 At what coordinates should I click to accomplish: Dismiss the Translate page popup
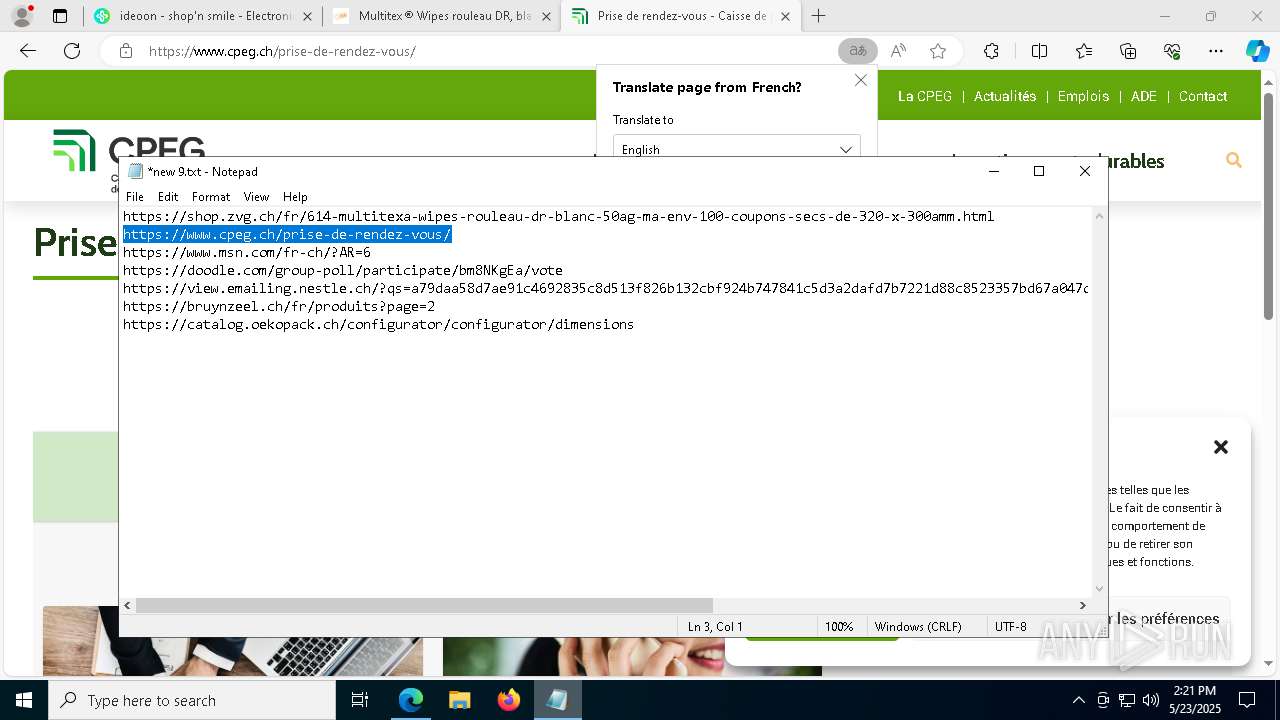tap(860, 80)
